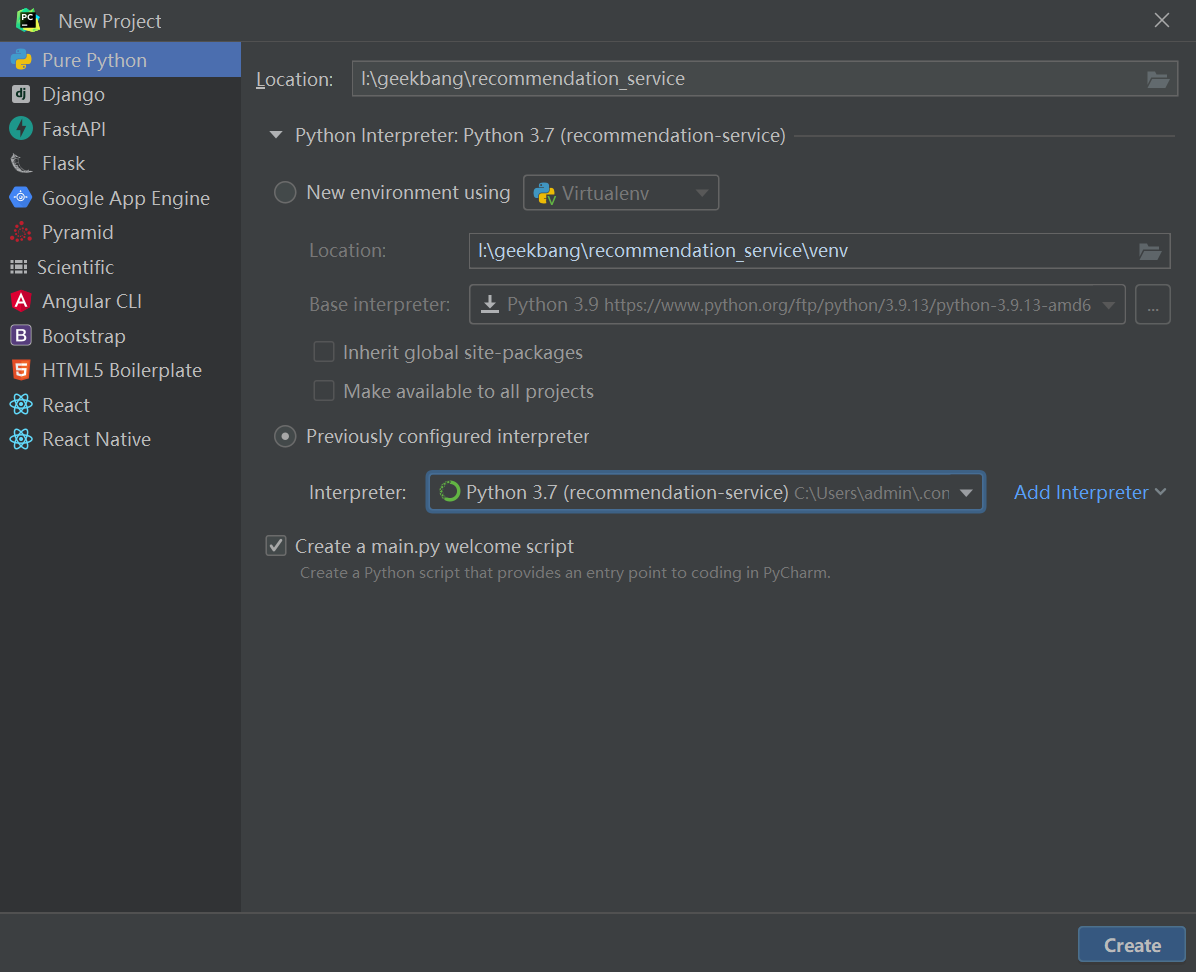1196x972 pixels.
Task: Click the Pyramid project icon
Action: click(x=20, y=232)
